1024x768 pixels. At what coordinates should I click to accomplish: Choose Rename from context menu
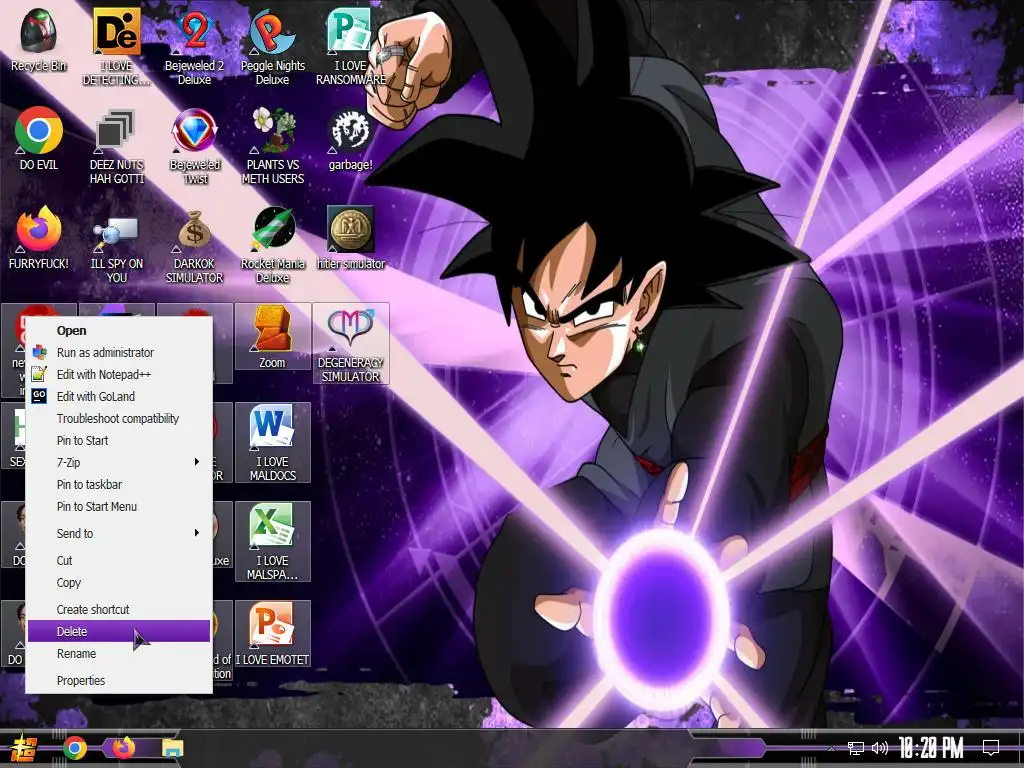tap(119, 654)
